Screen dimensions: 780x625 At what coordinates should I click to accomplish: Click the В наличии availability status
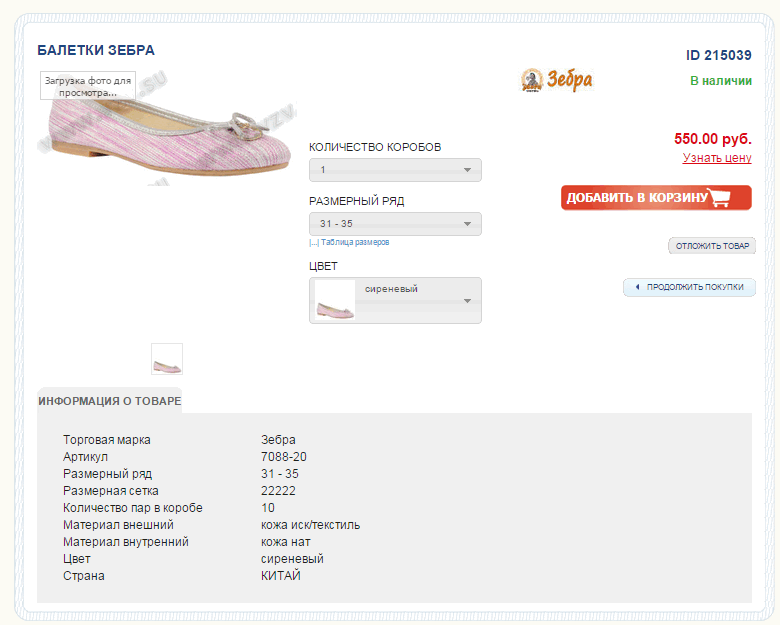point(720,80)
